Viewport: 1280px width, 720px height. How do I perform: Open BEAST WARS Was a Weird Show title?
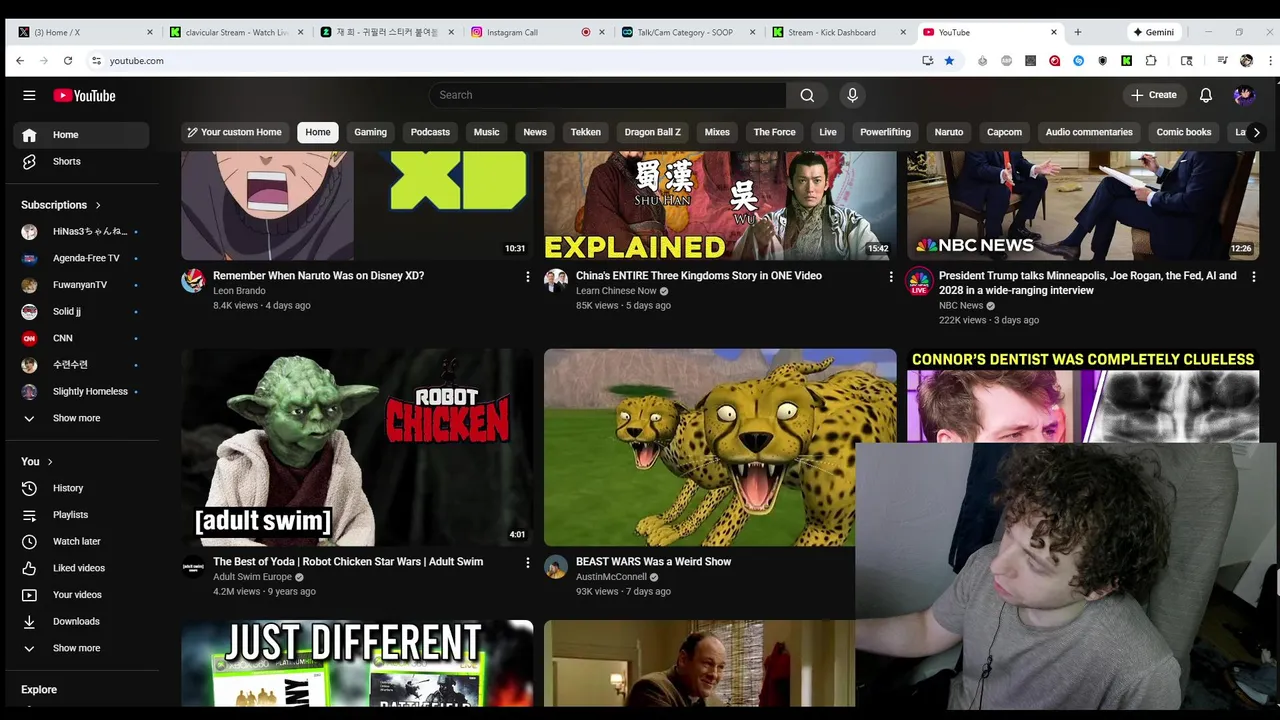click(653, 562)
